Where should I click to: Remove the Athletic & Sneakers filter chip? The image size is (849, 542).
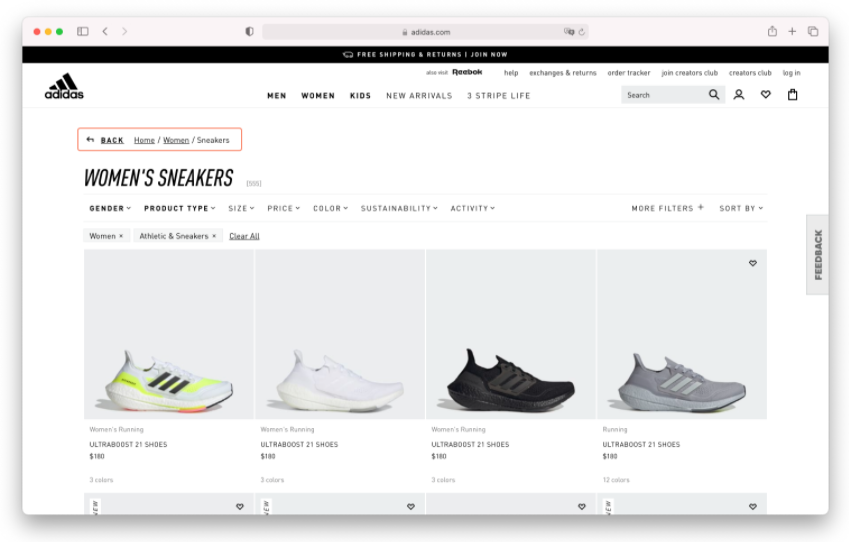213,236
